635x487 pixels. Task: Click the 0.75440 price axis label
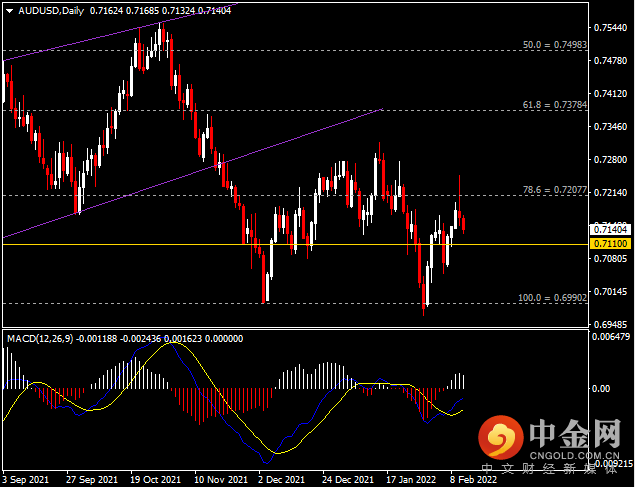point(610,28)
